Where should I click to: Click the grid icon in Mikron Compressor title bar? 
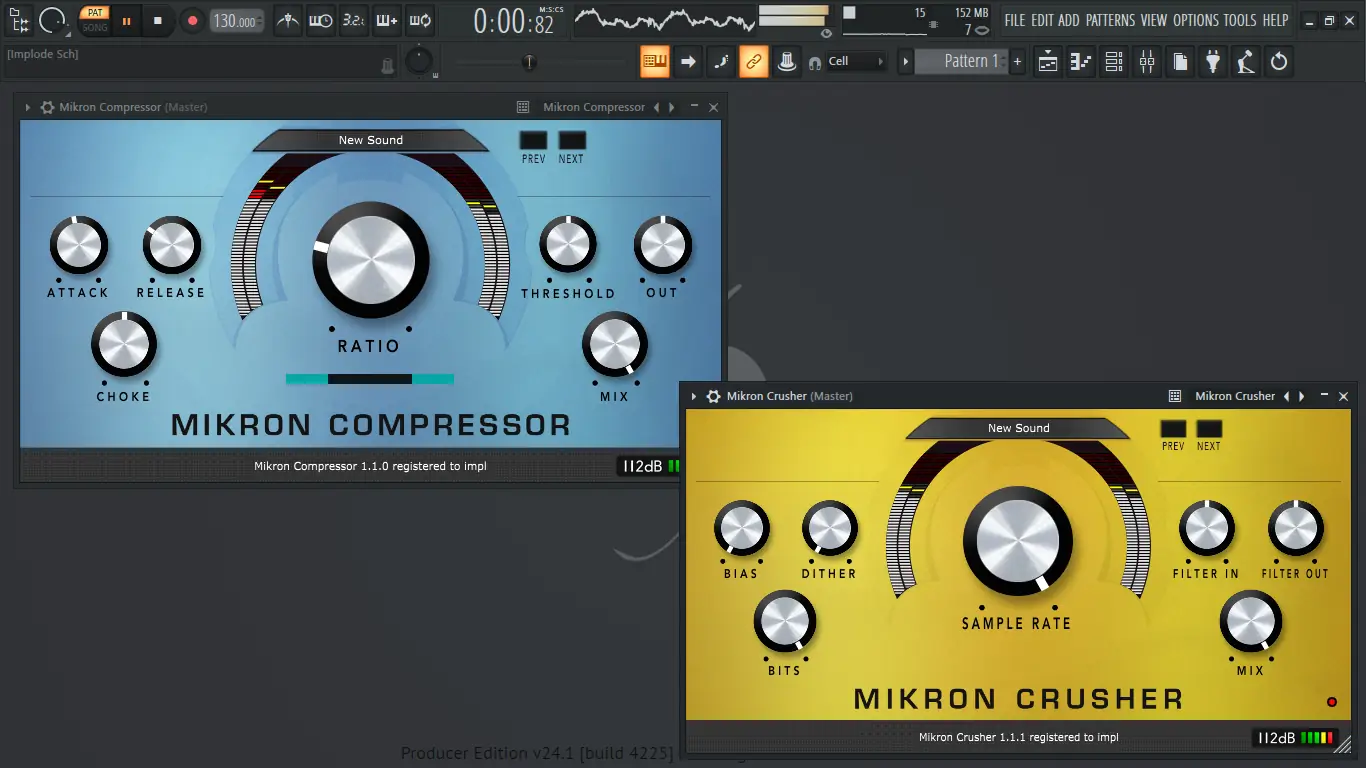click(x=522, y=107)
